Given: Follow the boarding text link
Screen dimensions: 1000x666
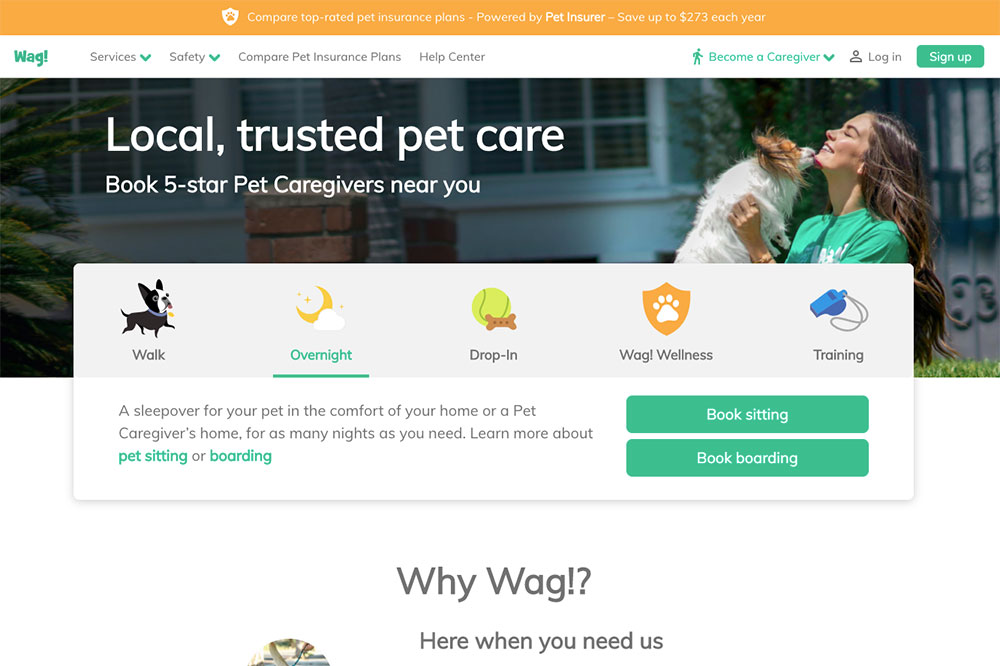Looking at the screenshot, I should click(240, 456).
